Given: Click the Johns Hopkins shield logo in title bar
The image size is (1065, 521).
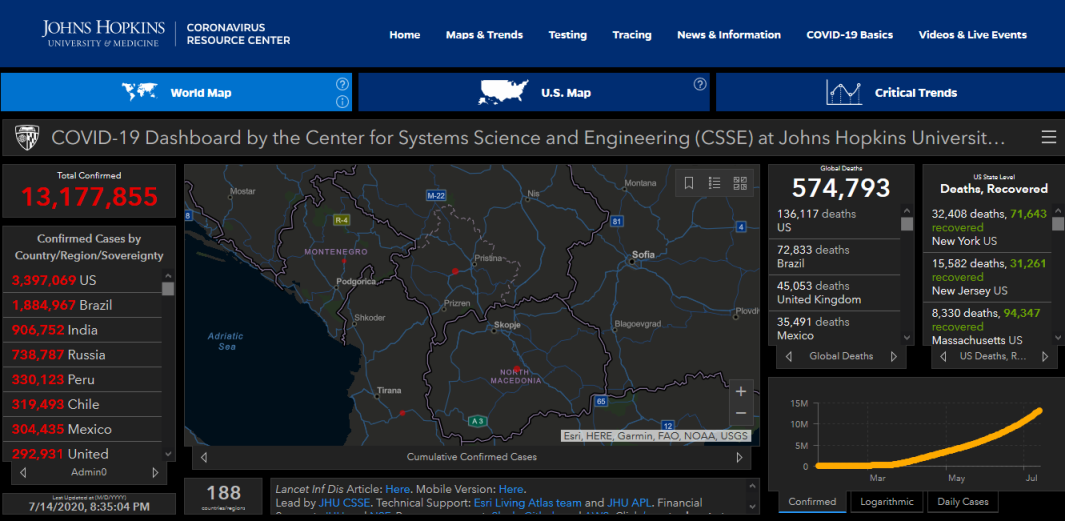Looking at the screenshot, I should (x=26, y=138).
